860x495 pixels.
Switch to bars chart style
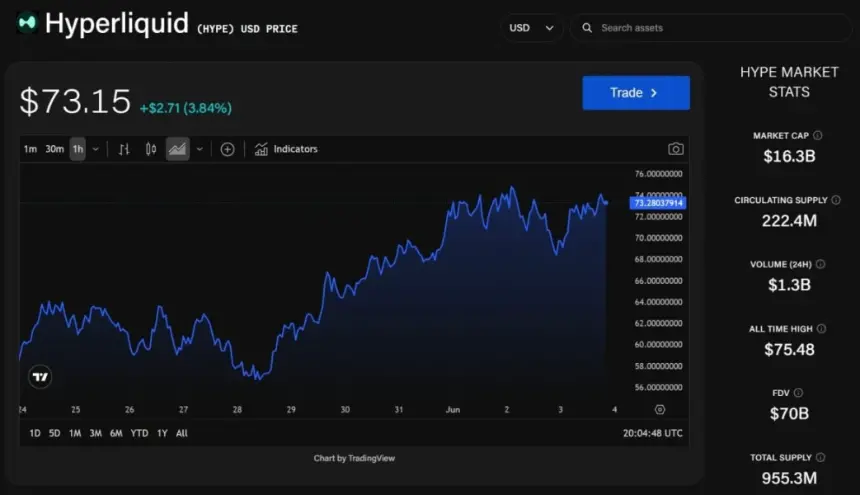(x=124, y=149)
